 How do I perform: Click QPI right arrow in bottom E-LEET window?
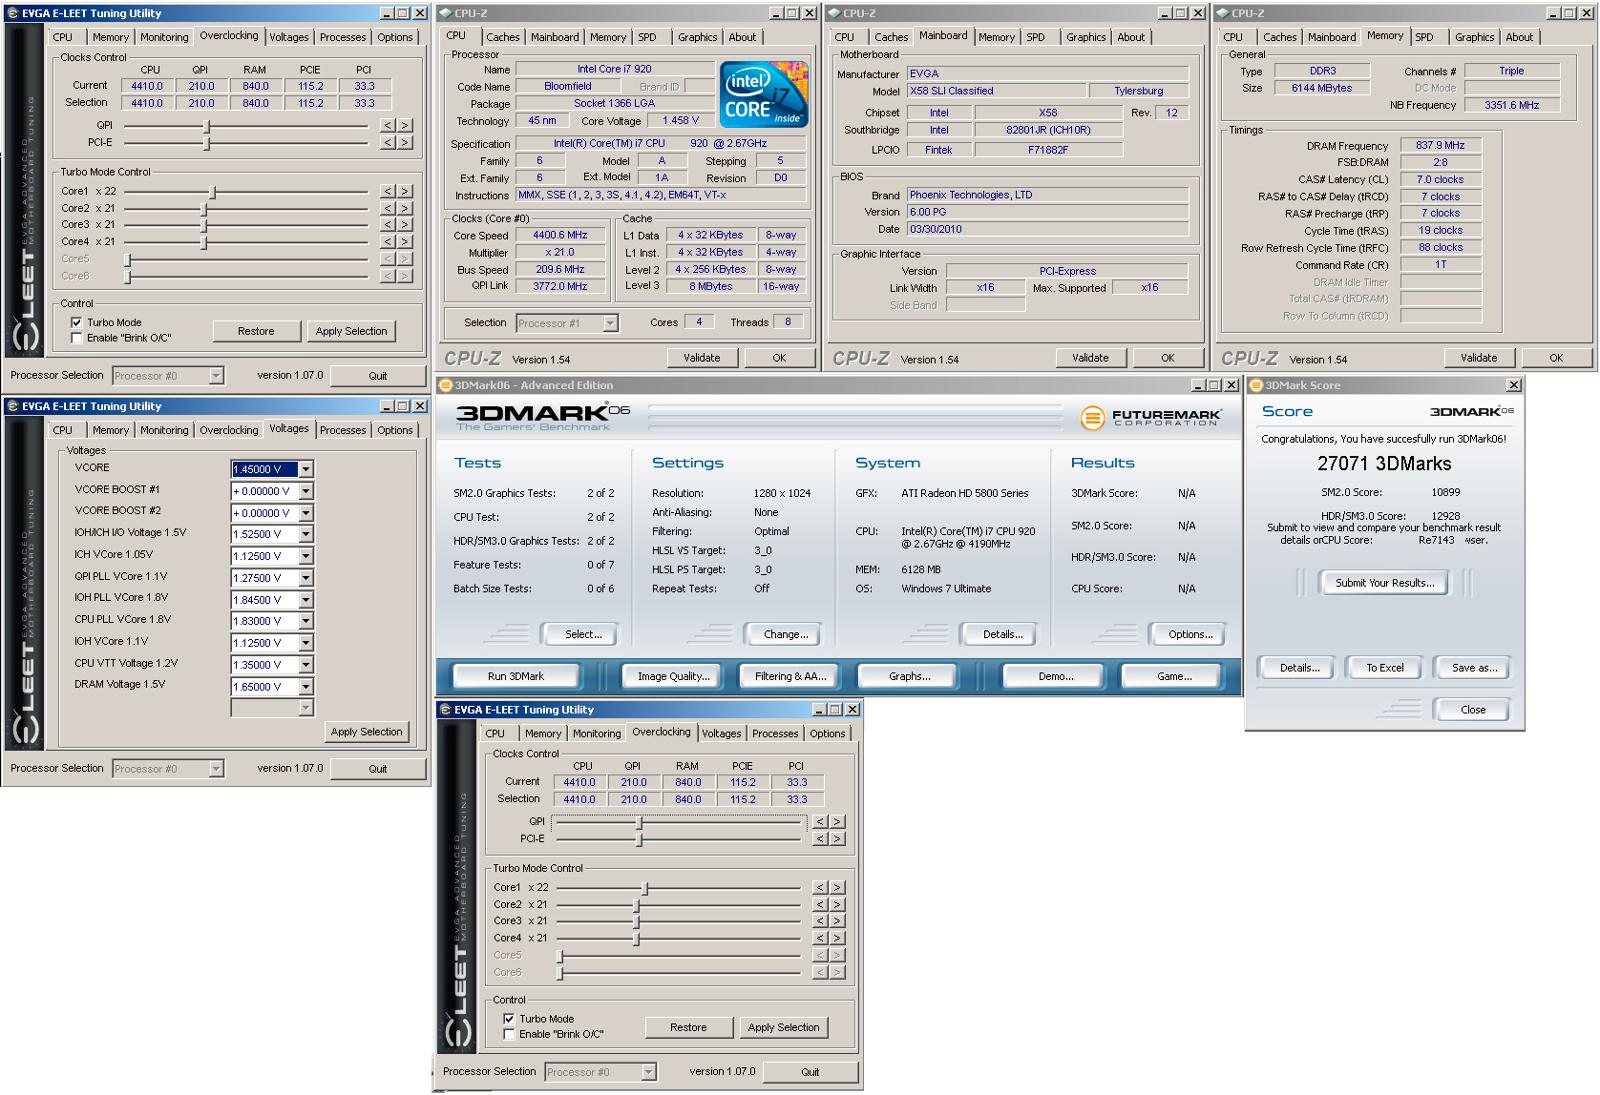tap(837, 822)
